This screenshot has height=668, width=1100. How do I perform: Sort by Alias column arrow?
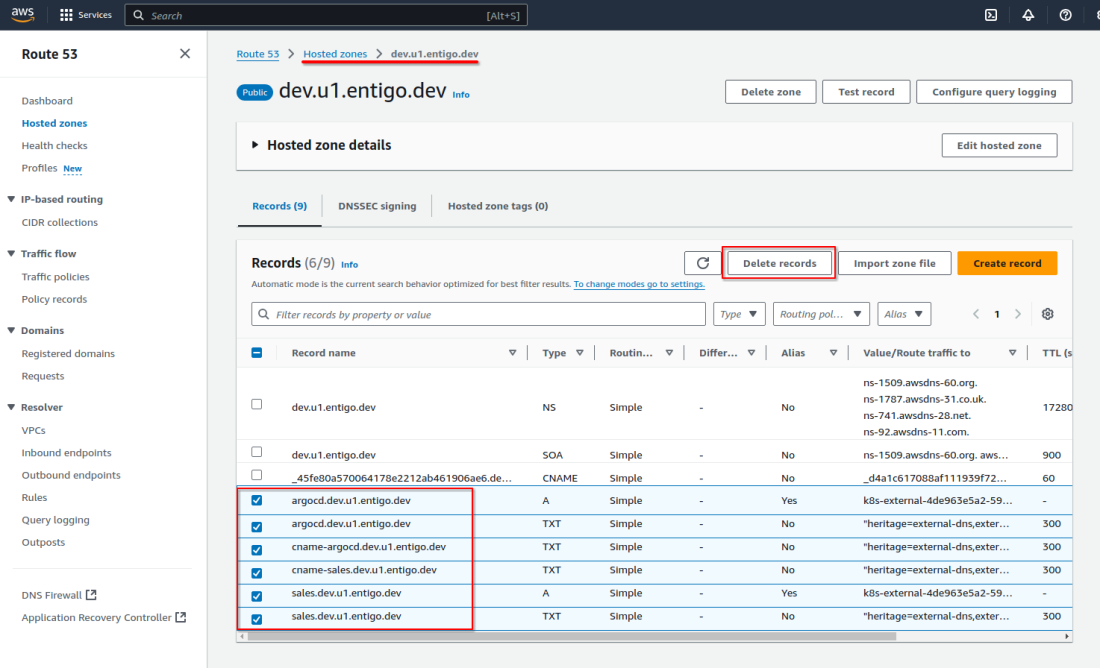click(x=833, y=353)
